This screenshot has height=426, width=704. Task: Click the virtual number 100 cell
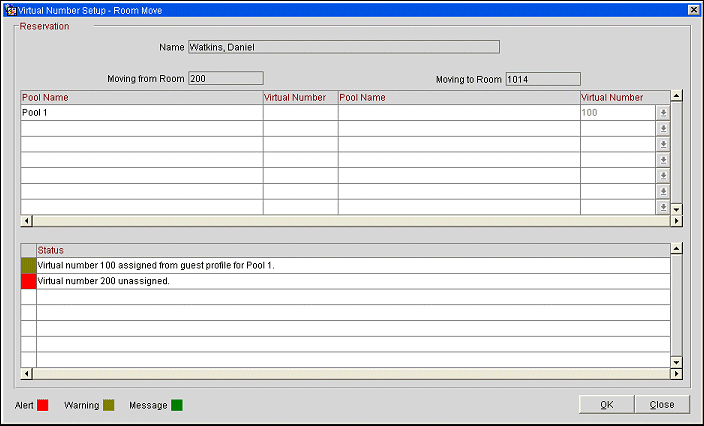click(x=616, y=113)
